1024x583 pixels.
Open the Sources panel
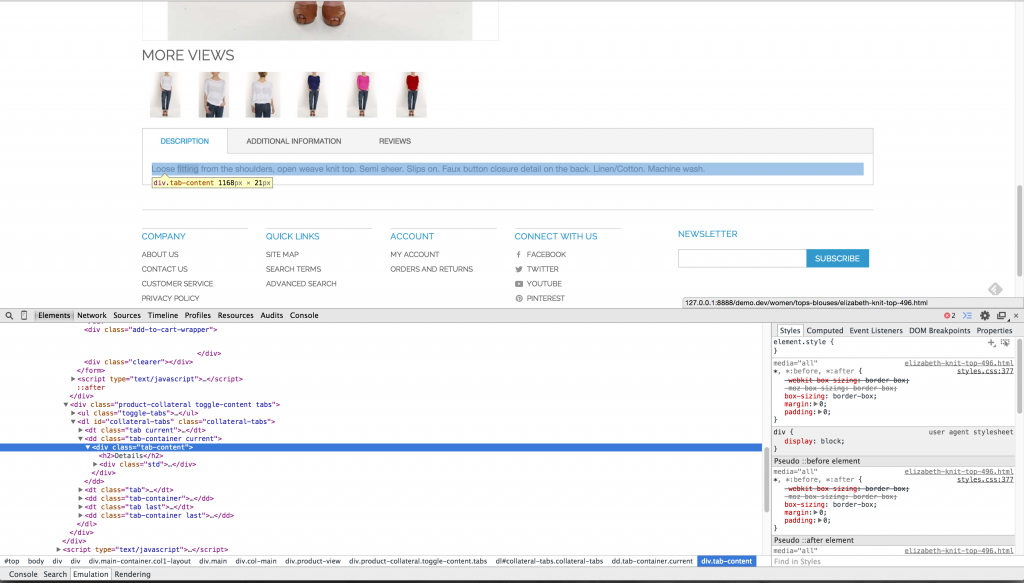(x=127, y=315)
